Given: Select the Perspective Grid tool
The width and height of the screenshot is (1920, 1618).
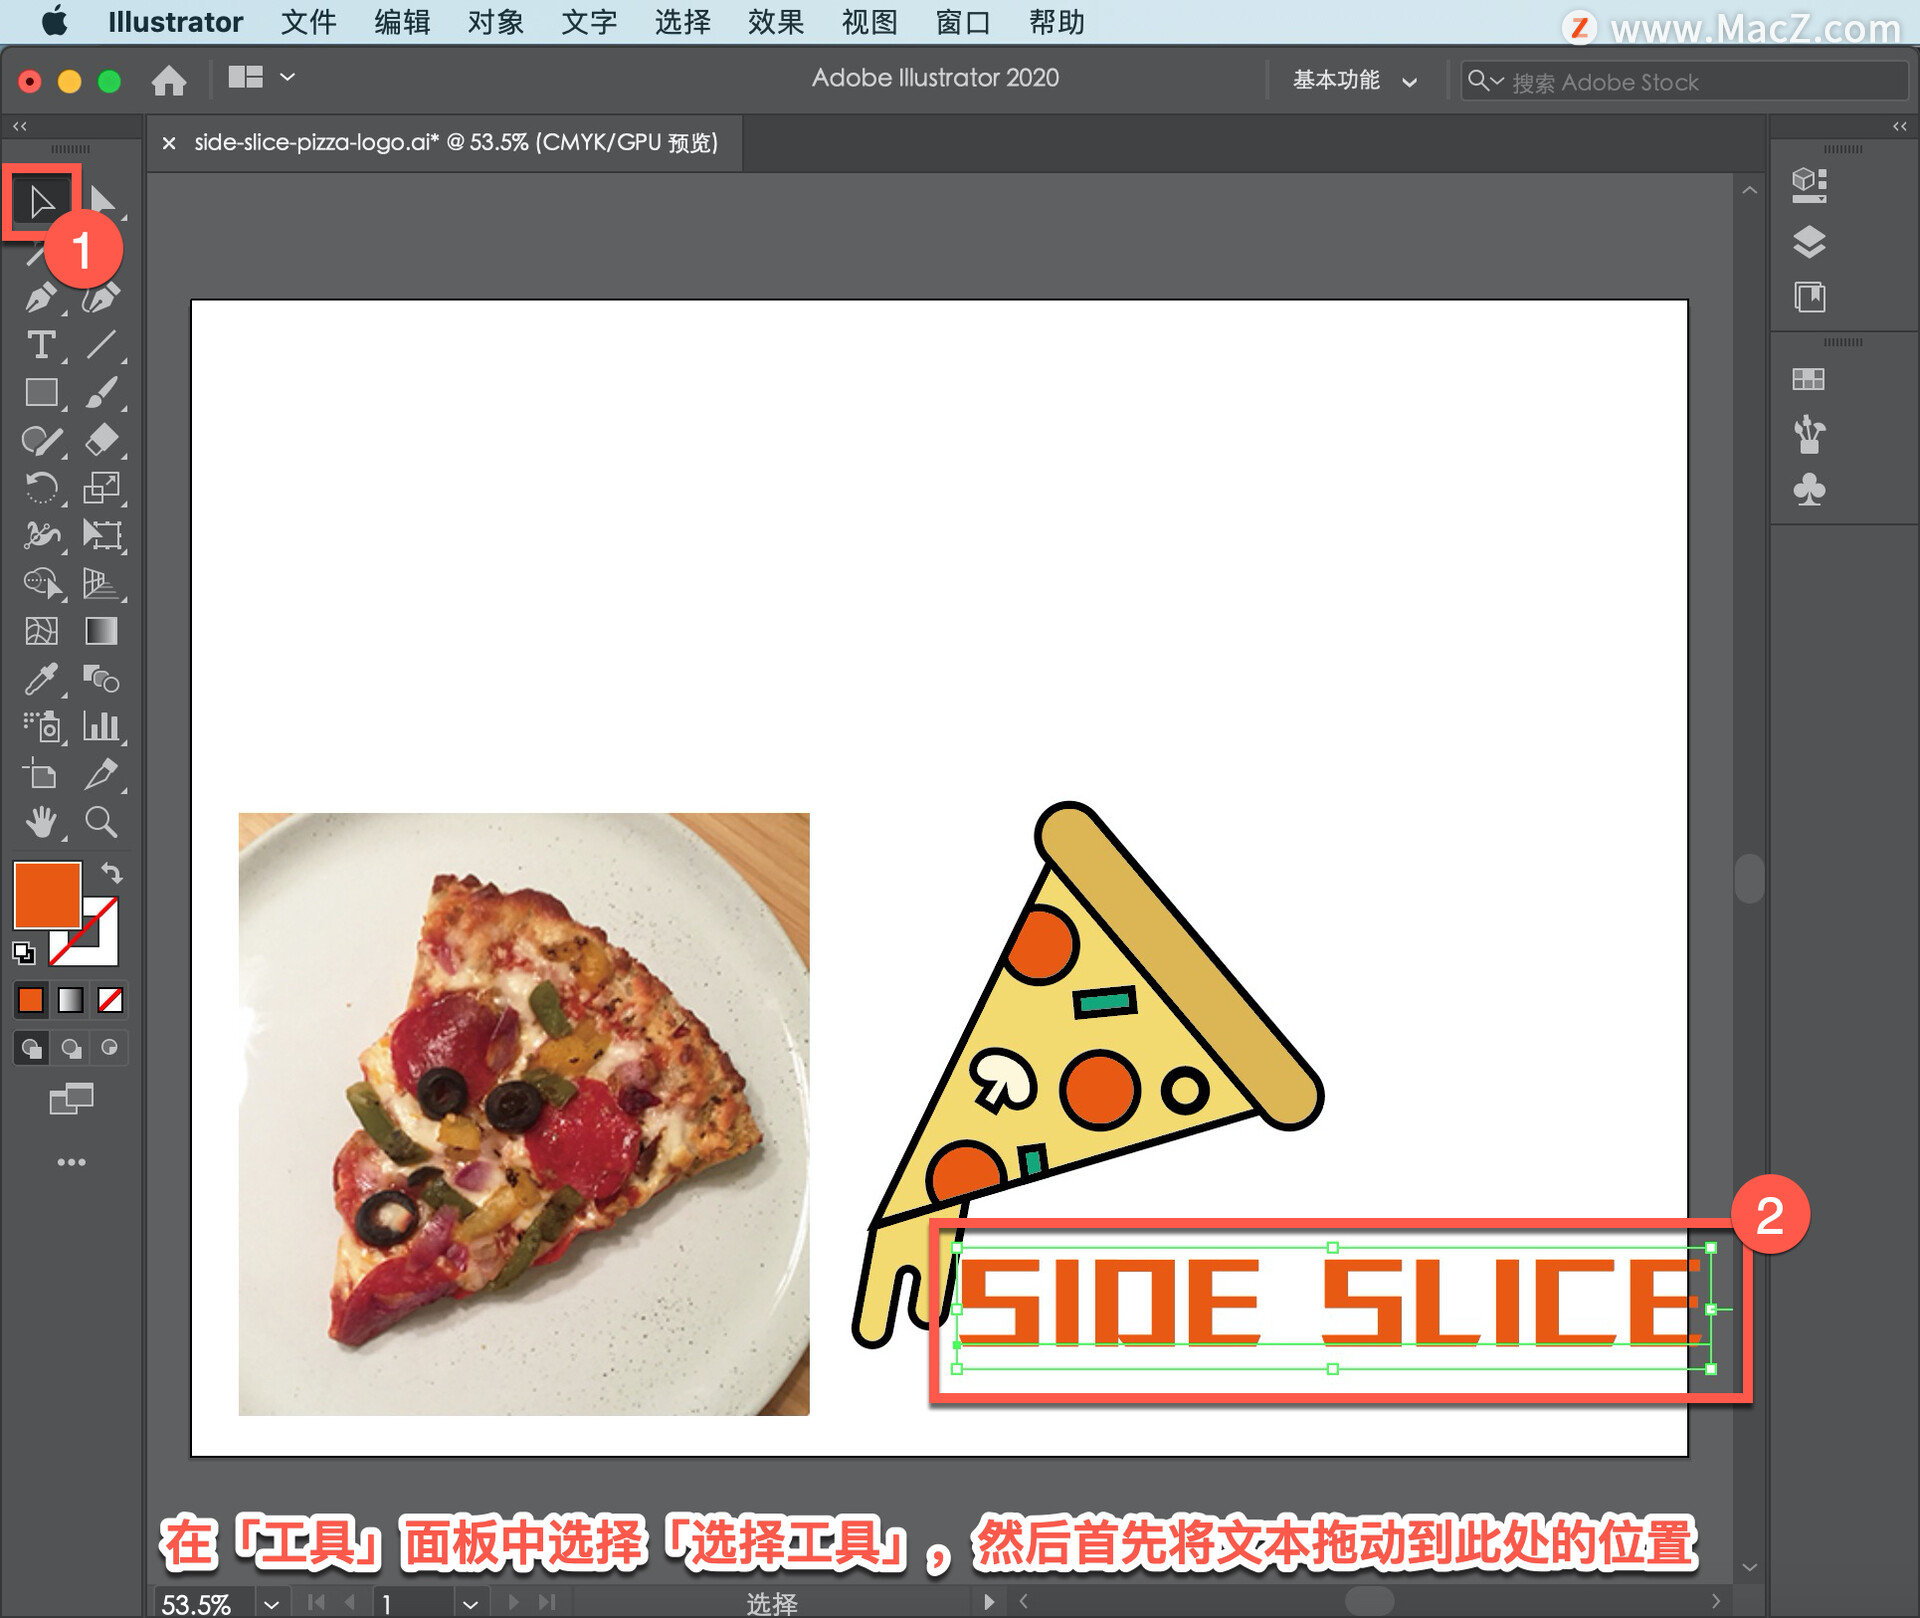Looking at the screenshot, I should point(101,584).
